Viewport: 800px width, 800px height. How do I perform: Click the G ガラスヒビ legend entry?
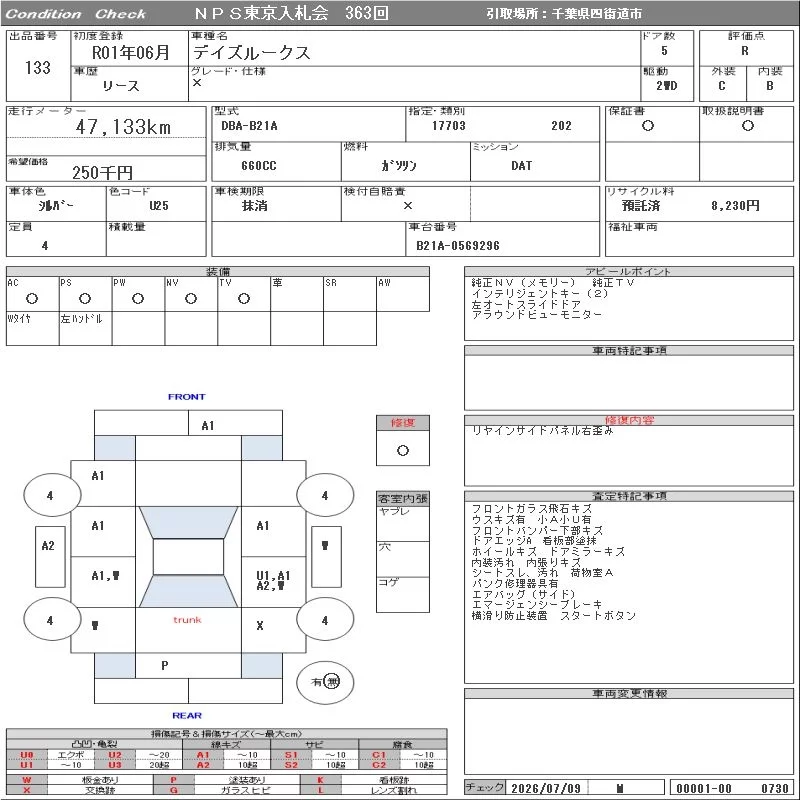coord(227,790)
